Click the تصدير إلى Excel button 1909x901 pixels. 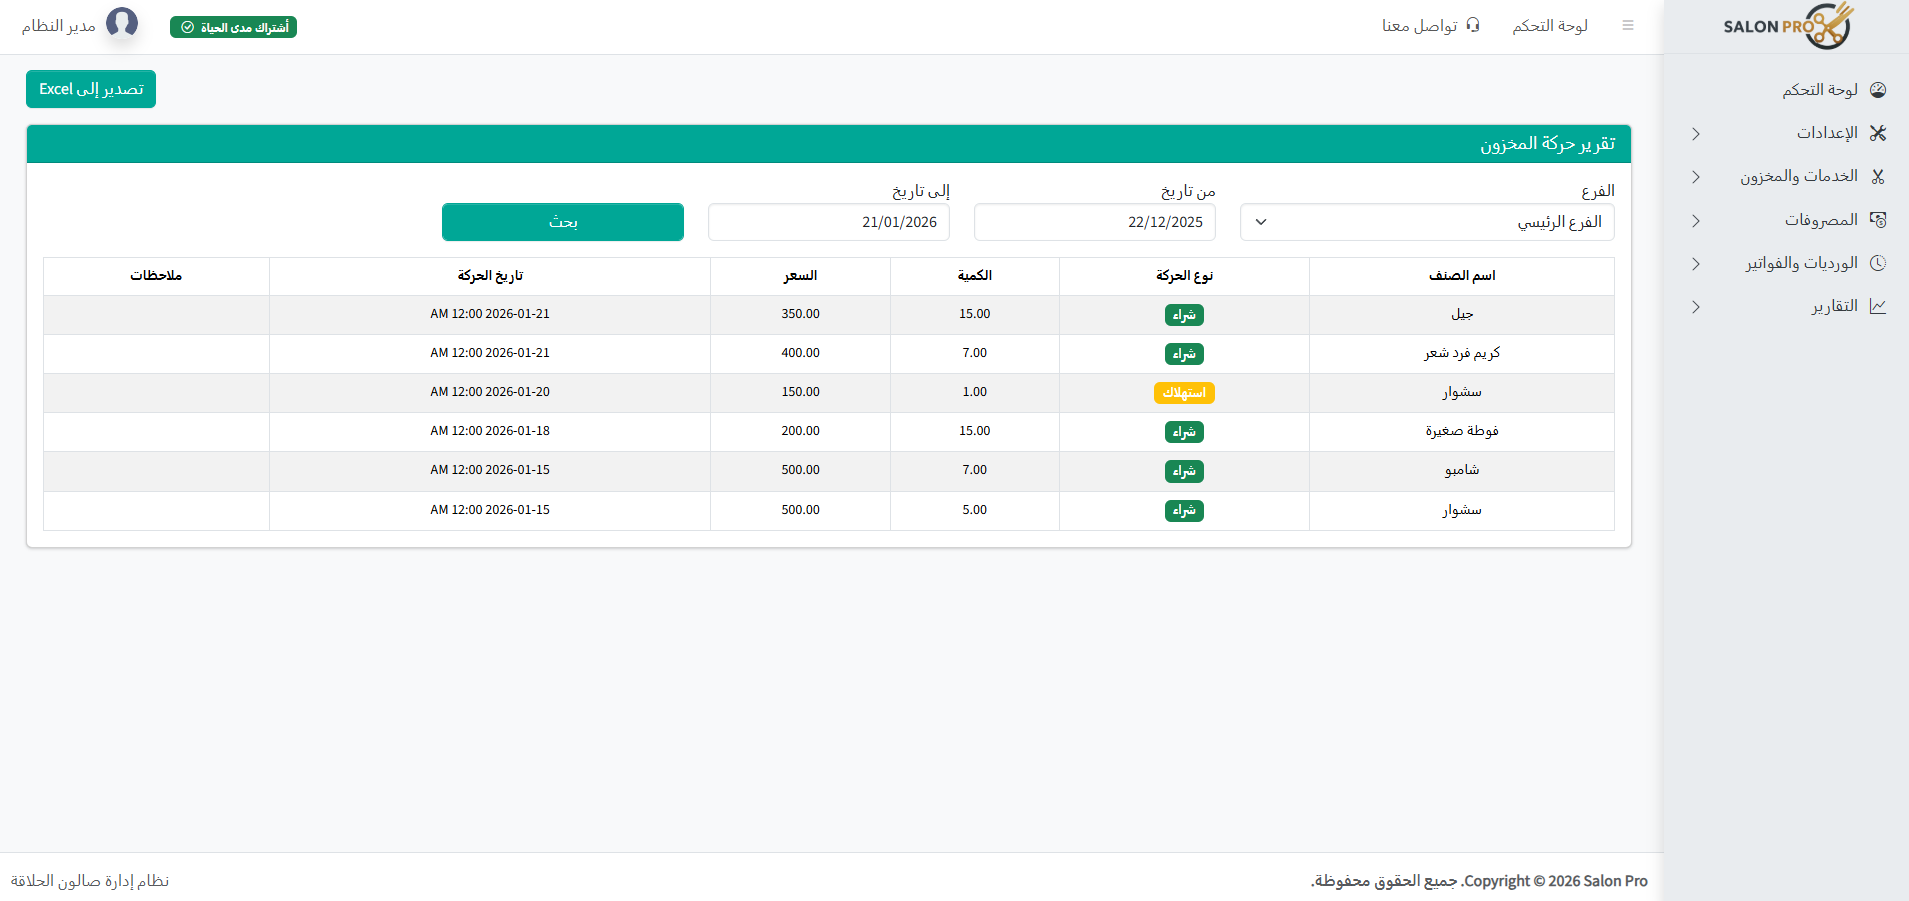[x=90, y=89]
